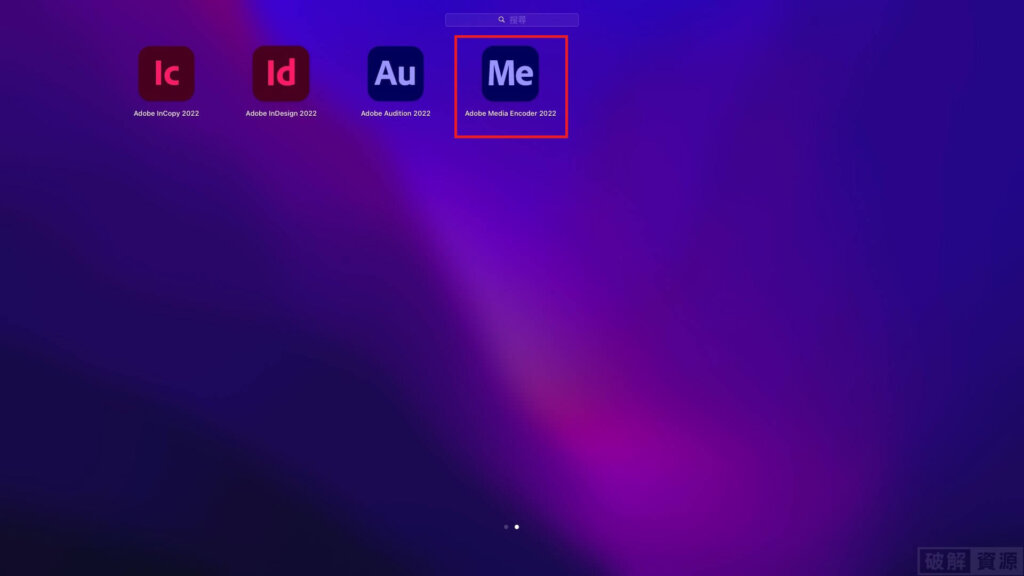Screen dimensions: 1024x576
Task: Start Adobe Audition 2022 via its icon
Action: [x=396, y=73]
